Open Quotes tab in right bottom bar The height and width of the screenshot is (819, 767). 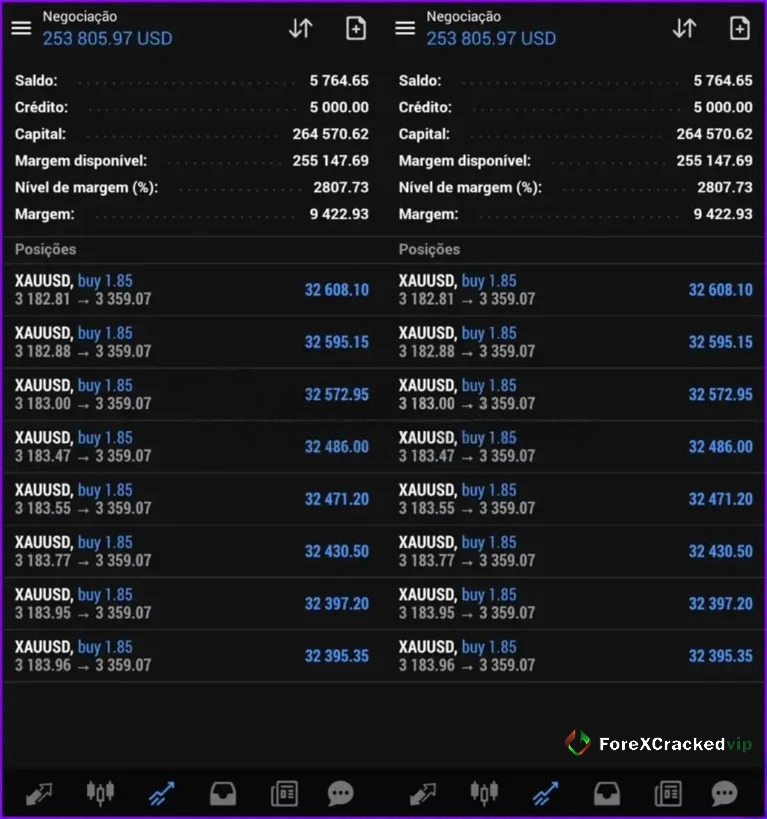[423, 793]
